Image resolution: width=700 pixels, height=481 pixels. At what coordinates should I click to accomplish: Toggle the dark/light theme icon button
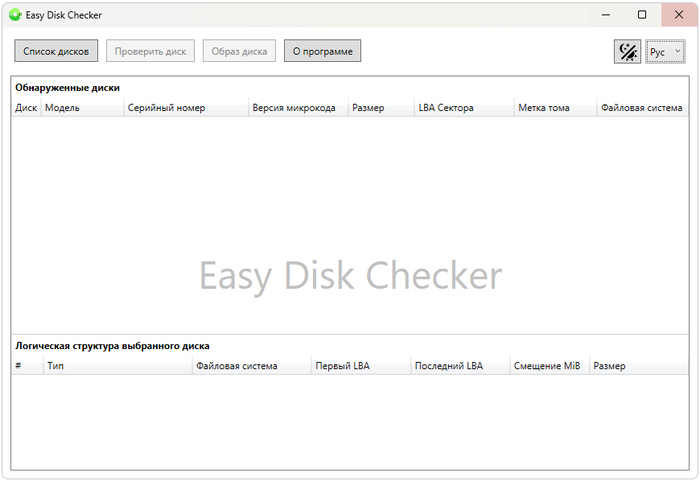627,52
